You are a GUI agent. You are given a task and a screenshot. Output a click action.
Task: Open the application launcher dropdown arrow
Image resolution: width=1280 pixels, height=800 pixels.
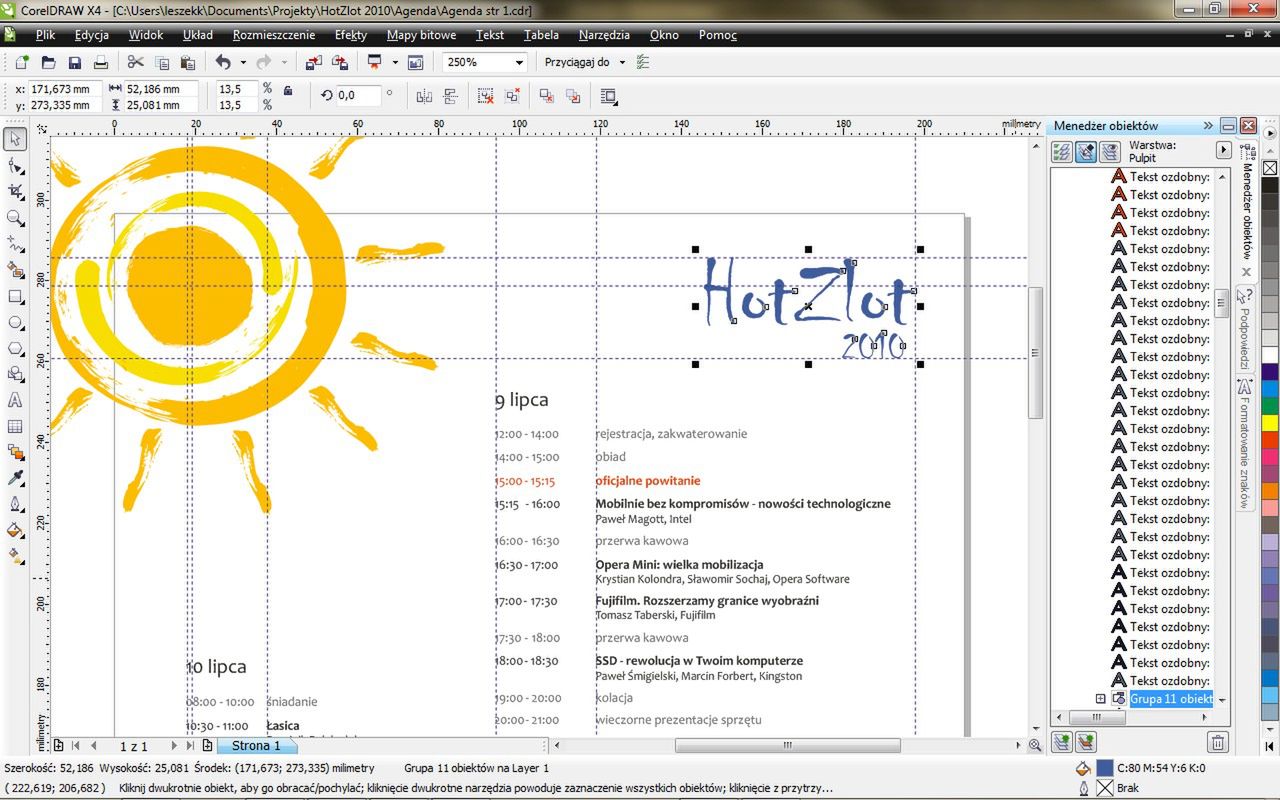pyautogui.click(x=395, y=62)
